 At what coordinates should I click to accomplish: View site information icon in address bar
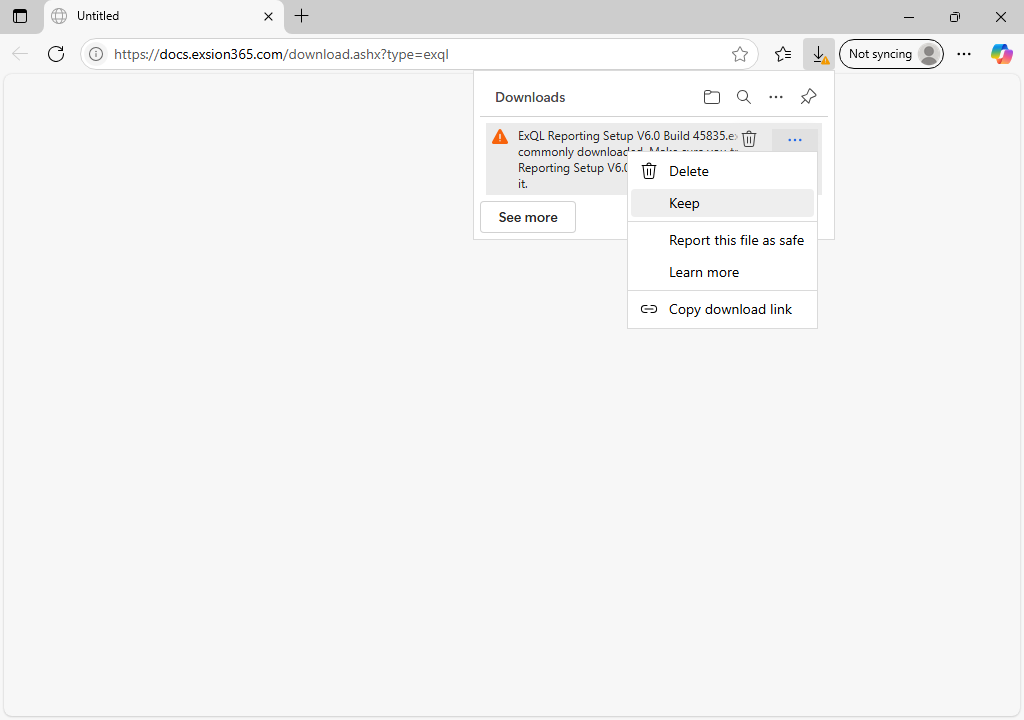(x=96, y=54)
